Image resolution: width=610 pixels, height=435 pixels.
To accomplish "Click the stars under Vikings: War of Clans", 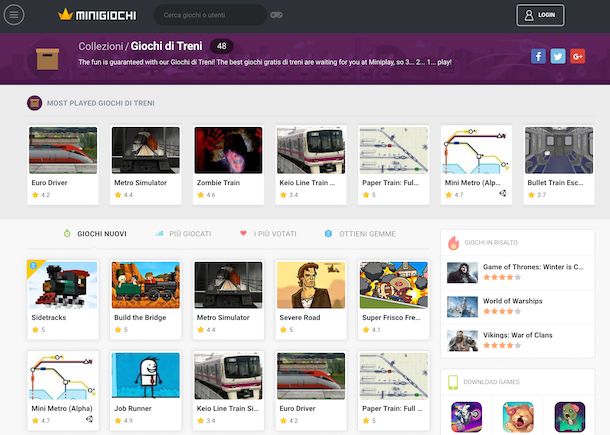I will [502, 345].
